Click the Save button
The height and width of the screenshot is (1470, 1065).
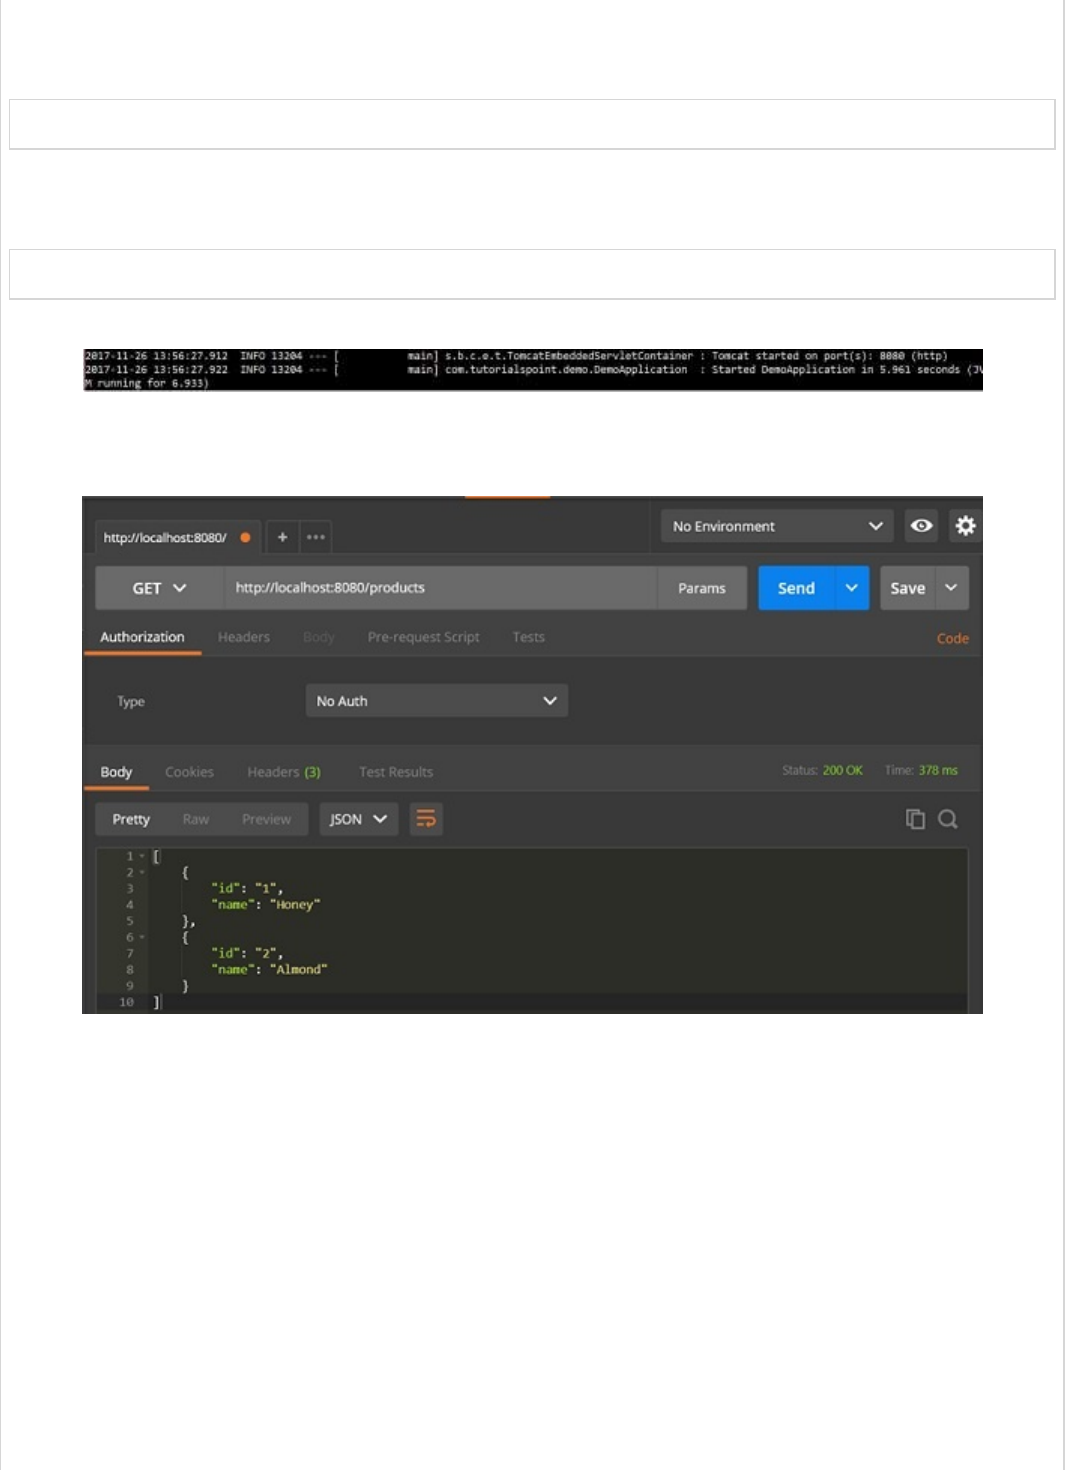(908, 588)
